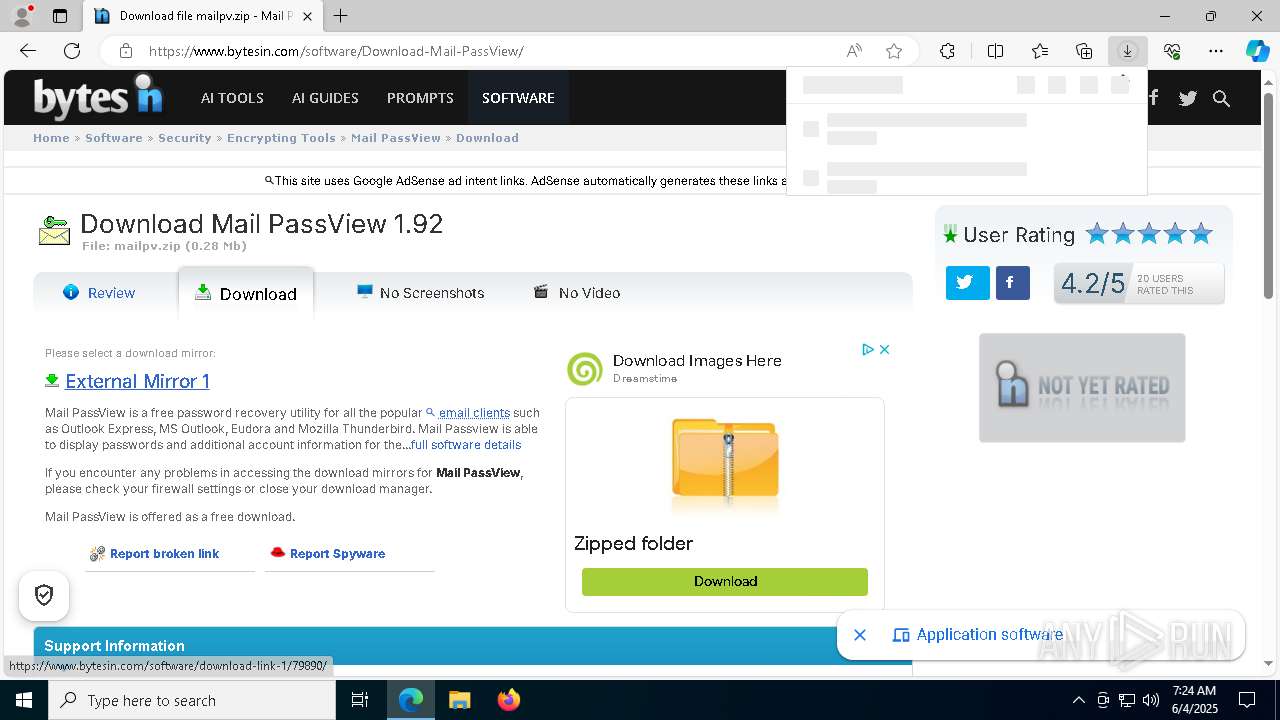1280x720 pixels.
Task: Click the privacy shield floating icon
Action: [44, 596]
